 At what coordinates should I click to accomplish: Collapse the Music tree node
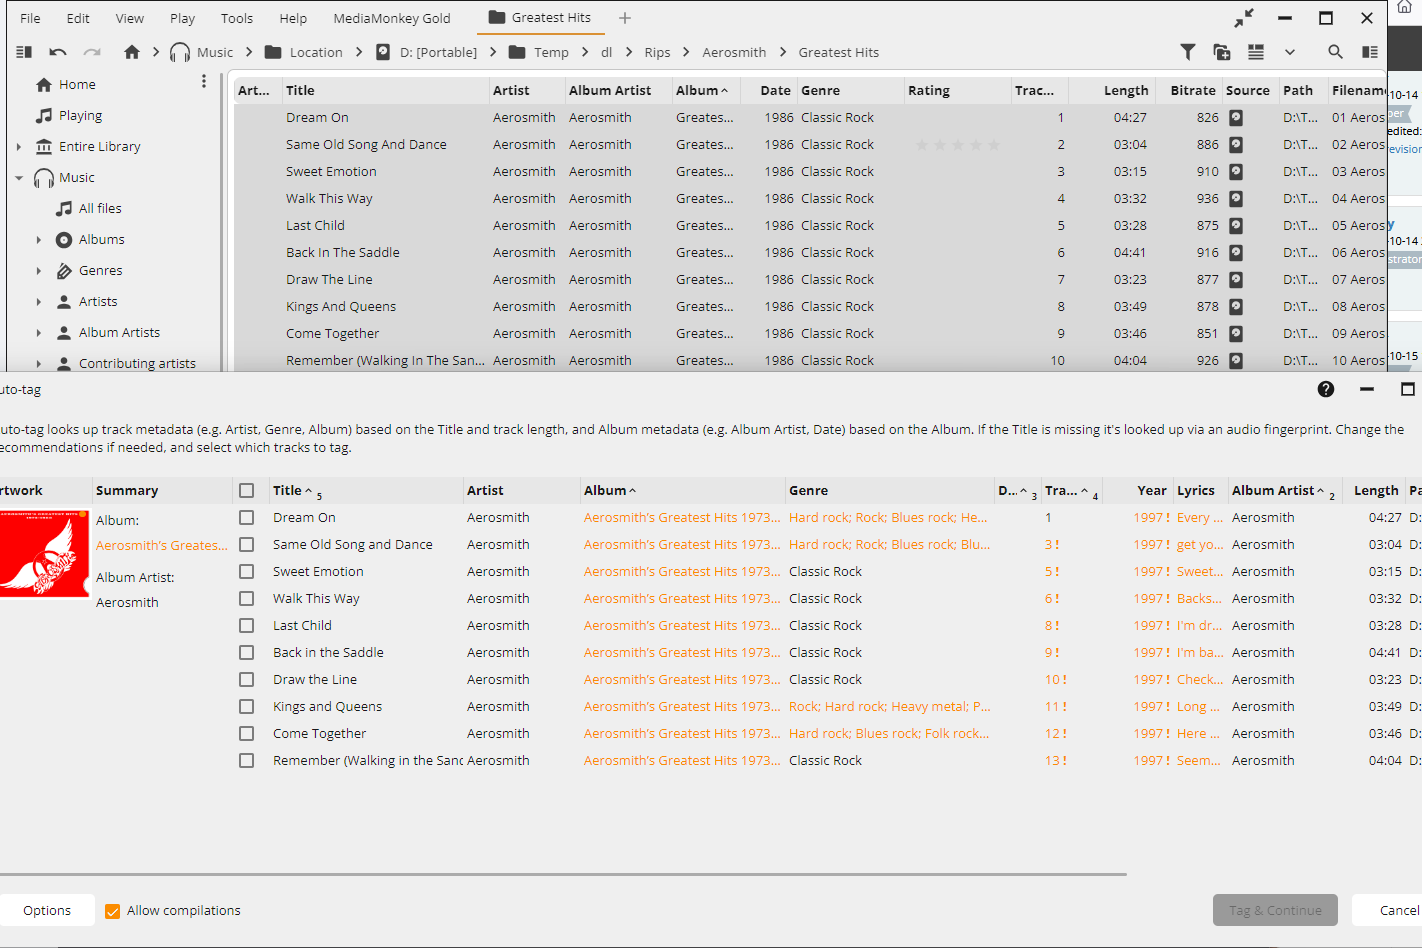[x=19, y=178]
